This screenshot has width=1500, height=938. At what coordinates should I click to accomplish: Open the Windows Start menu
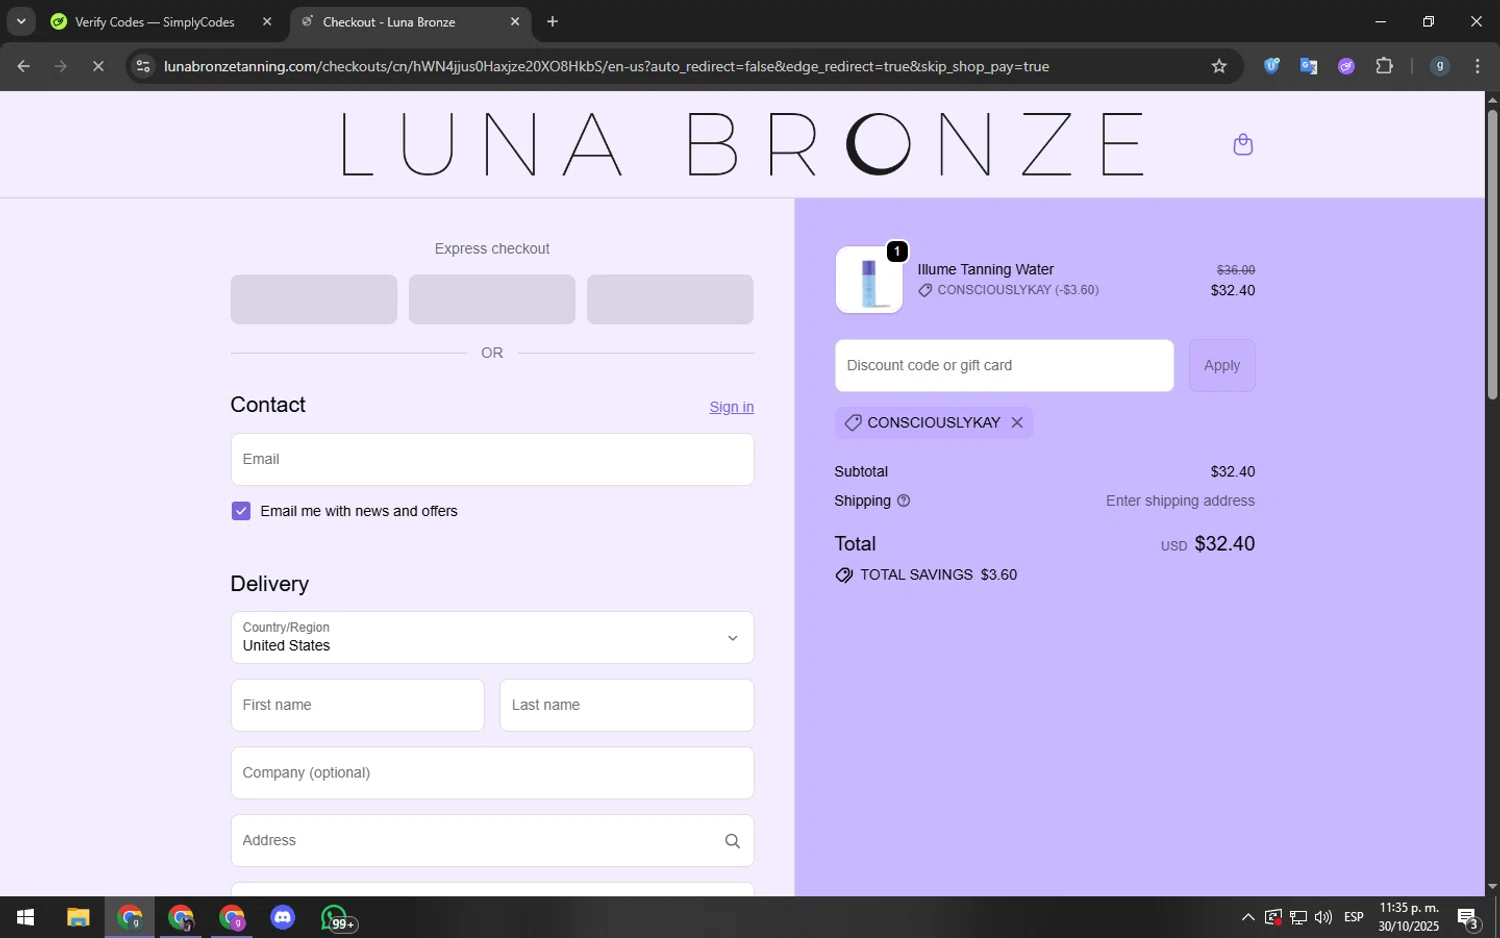tap(26, 917)
